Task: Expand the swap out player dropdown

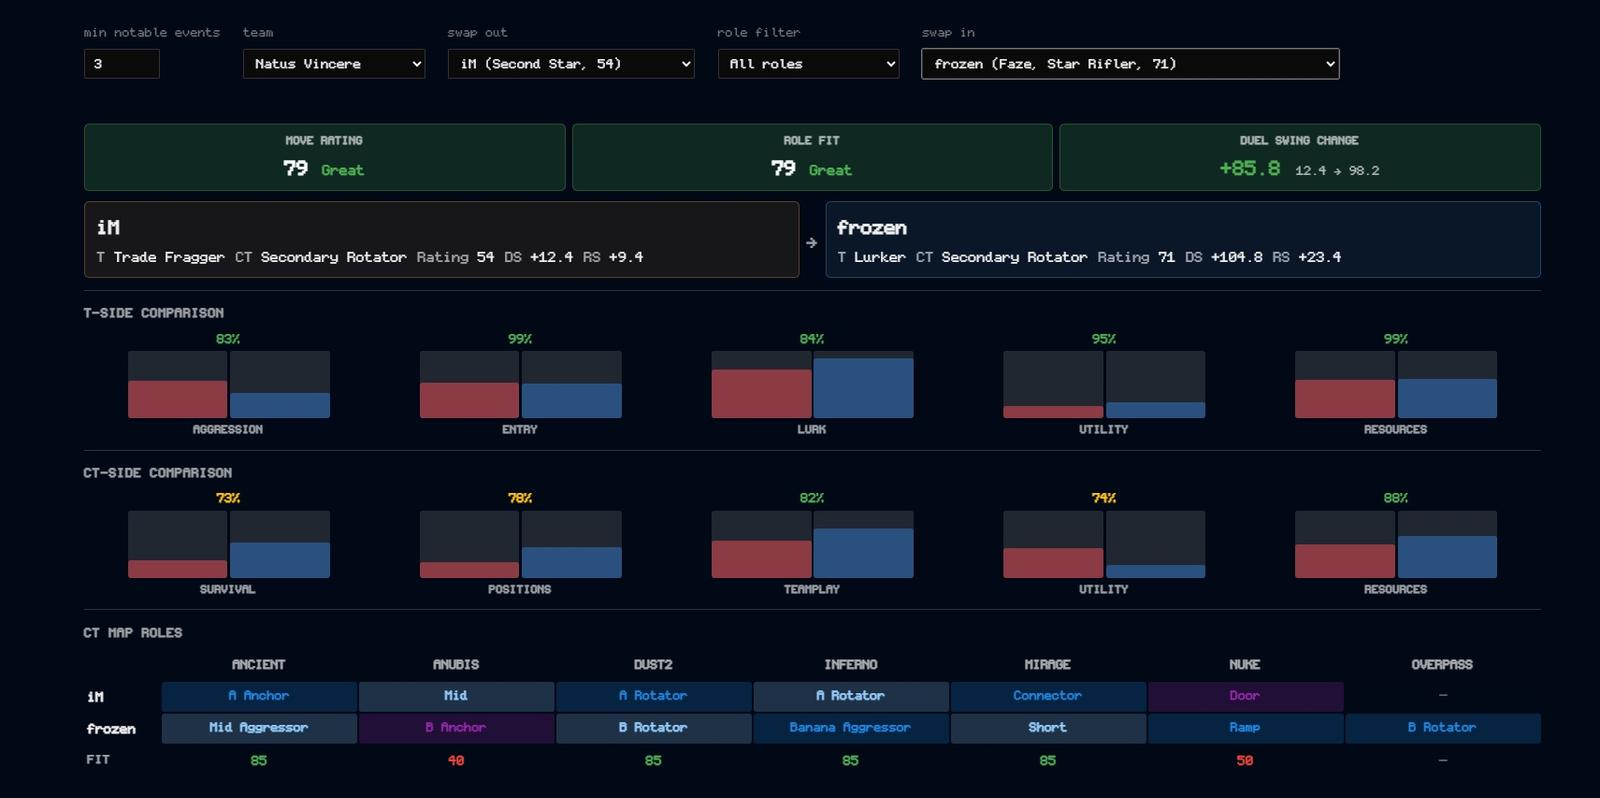Action: 571,64
